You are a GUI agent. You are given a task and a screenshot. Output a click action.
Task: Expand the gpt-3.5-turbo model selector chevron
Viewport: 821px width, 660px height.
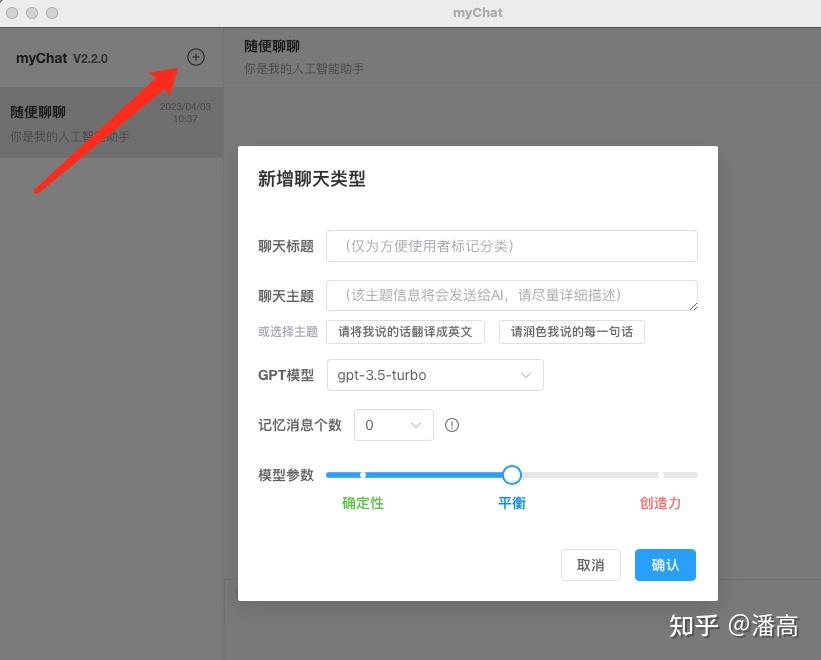tap(527, 375)
